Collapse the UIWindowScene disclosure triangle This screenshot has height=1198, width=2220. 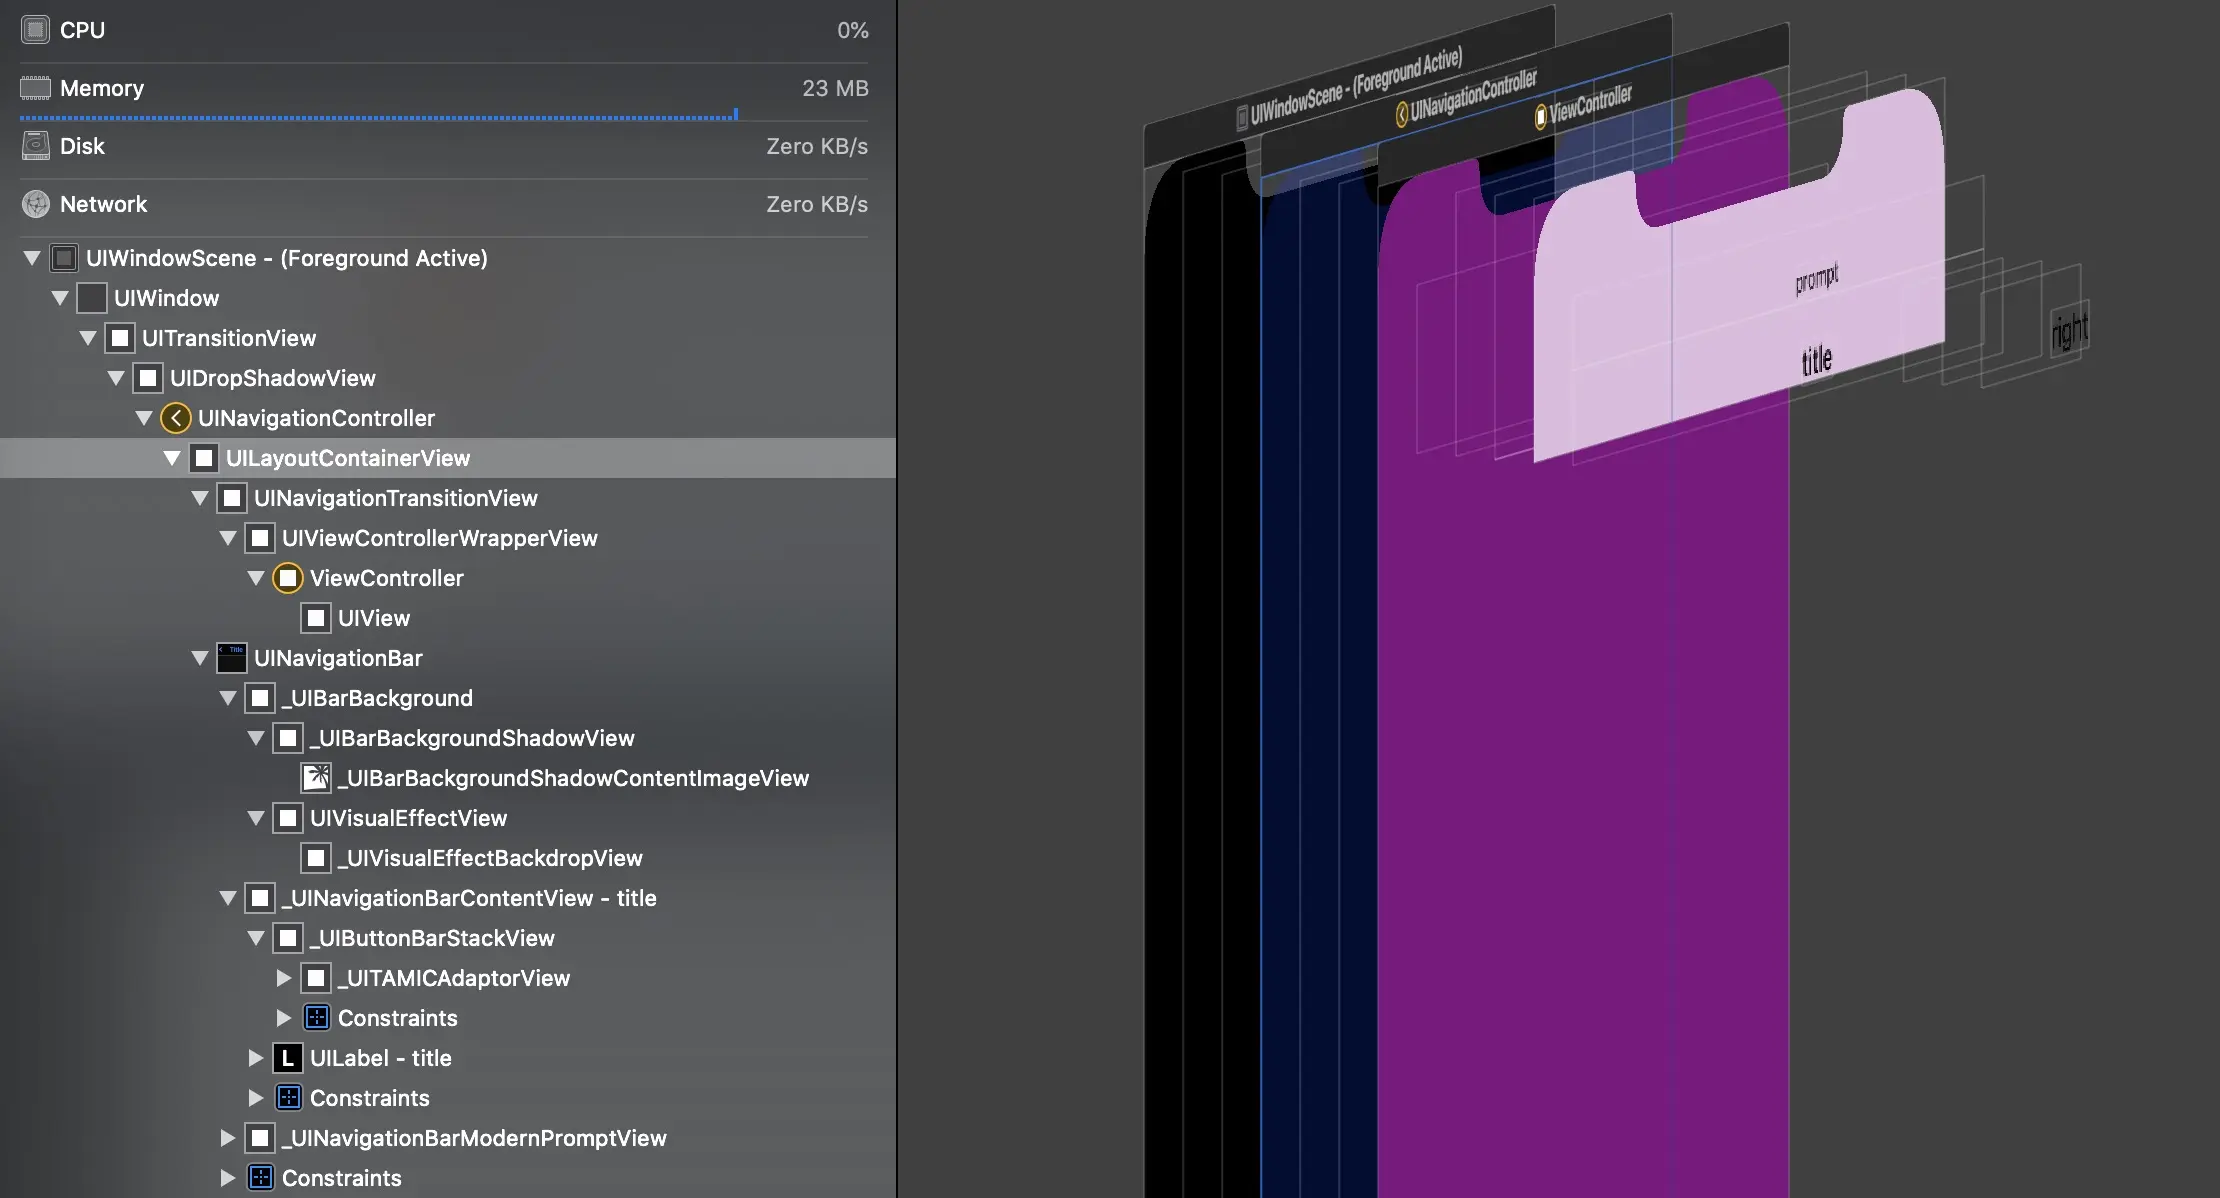click(x=32, y=258)
